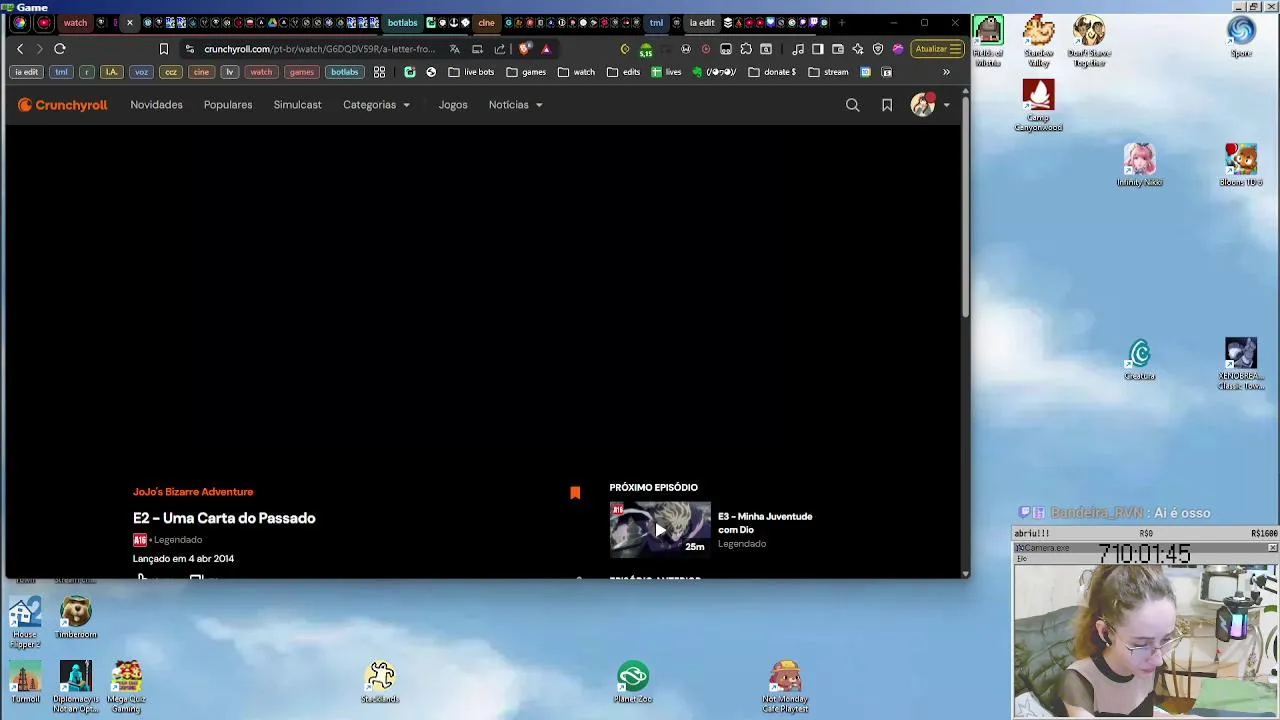Open the Crunchyroll watchlist bookmark icon

(x=887, y=105)
